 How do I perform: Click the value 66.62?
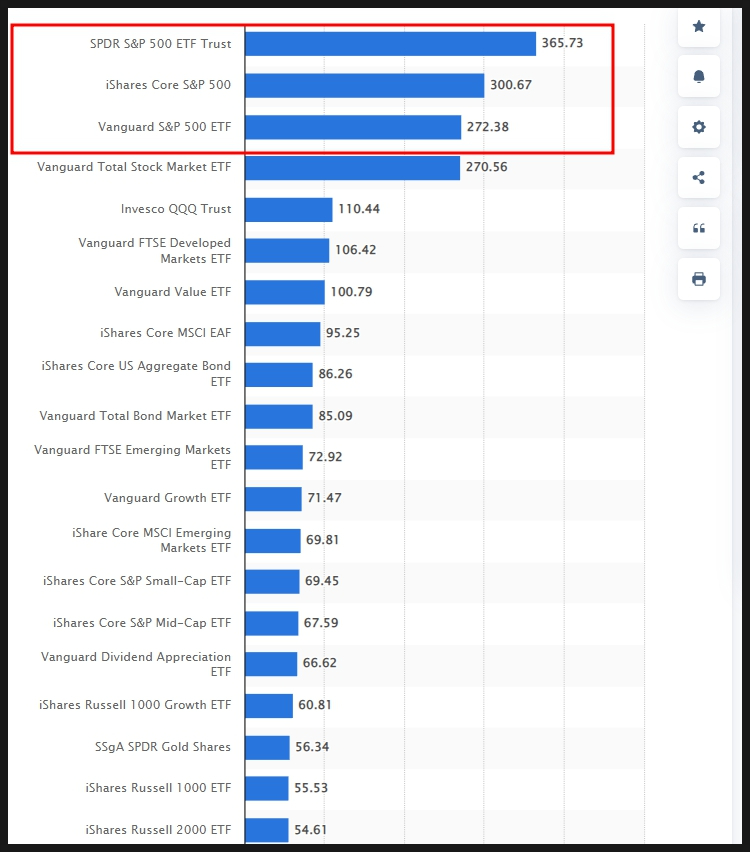click(x=320, y=663)
